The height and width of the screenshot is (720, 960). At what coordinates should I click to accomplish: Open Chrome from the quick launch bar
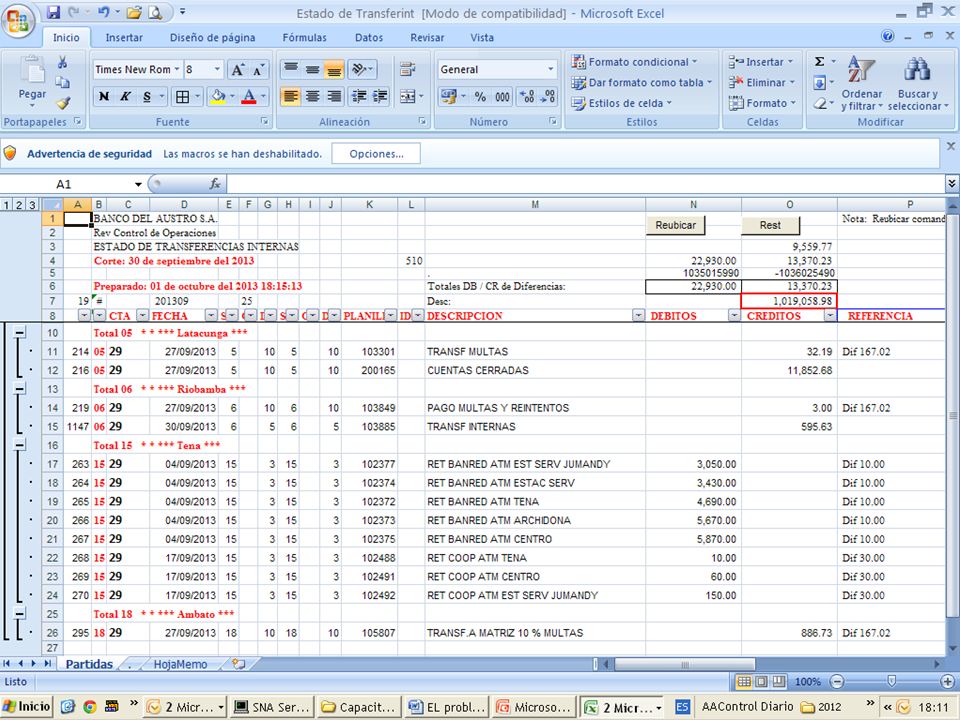point(90,707)
